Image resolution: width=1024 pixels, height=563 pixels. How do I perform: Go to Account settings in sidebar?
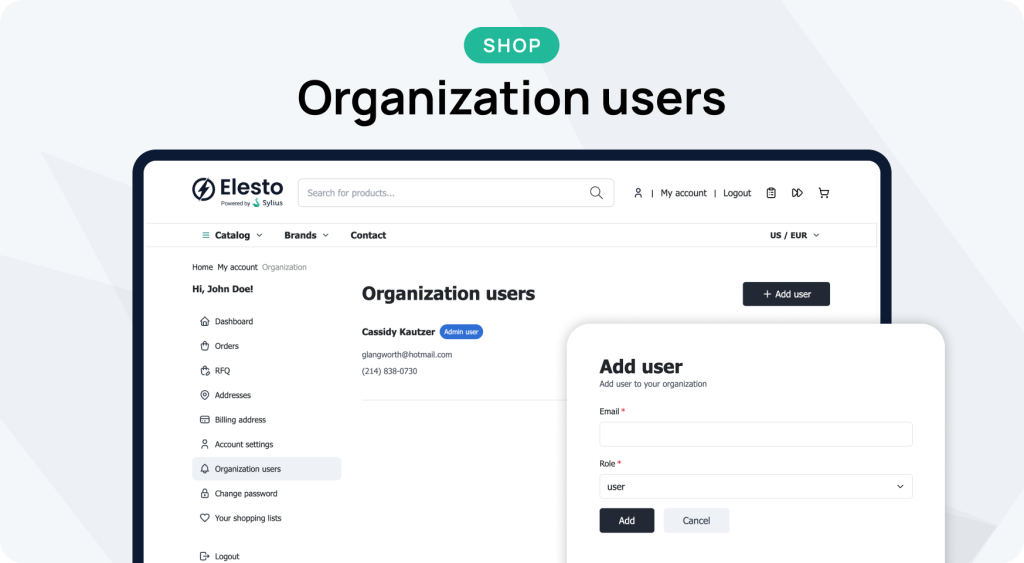click(243, 444)
